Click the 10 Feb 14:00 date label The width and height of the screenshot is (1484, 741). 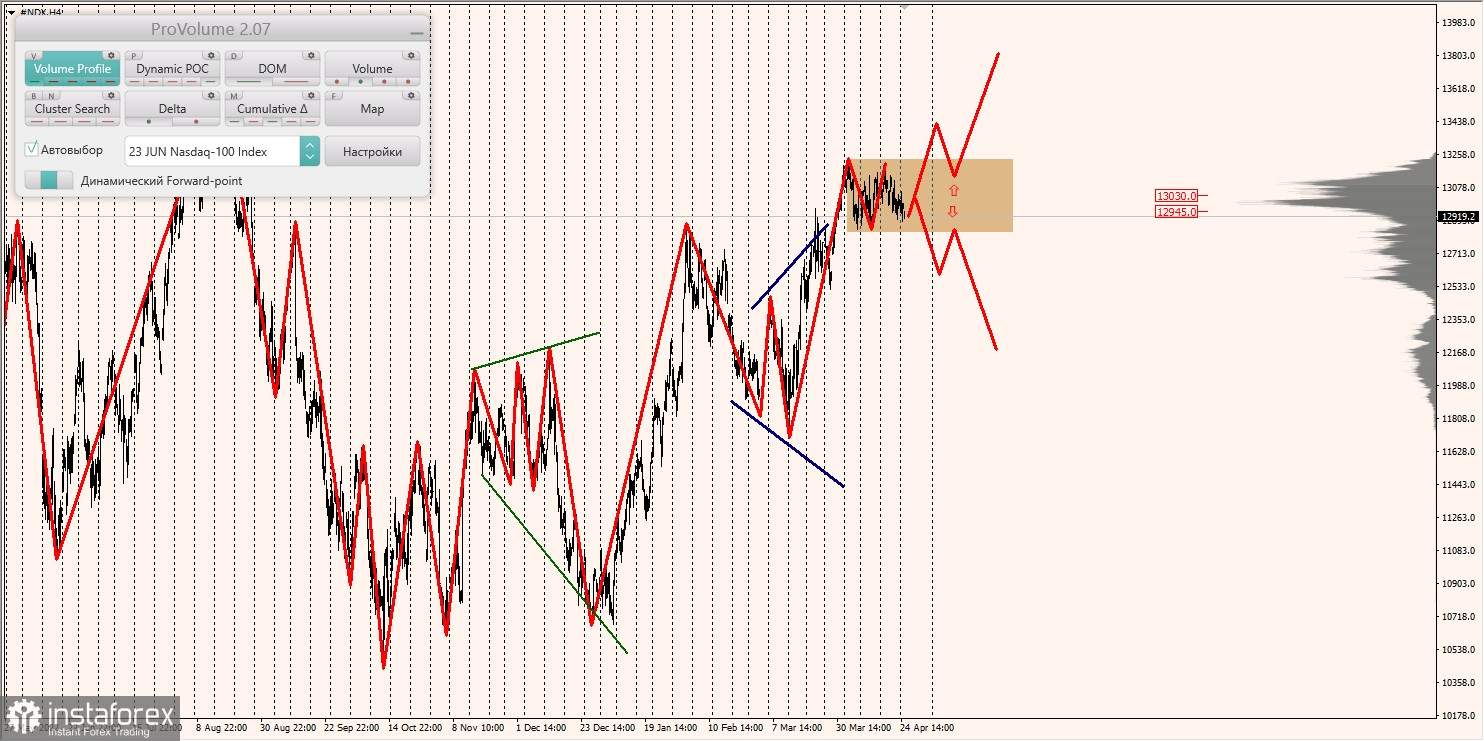click(735, 728)
